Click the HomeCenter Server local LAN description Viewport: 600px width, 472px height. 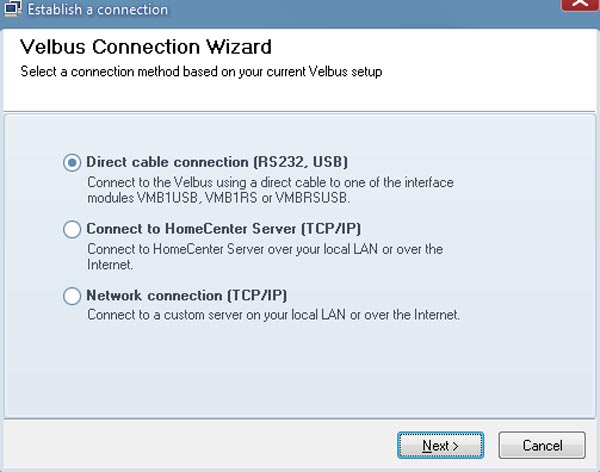265,257
